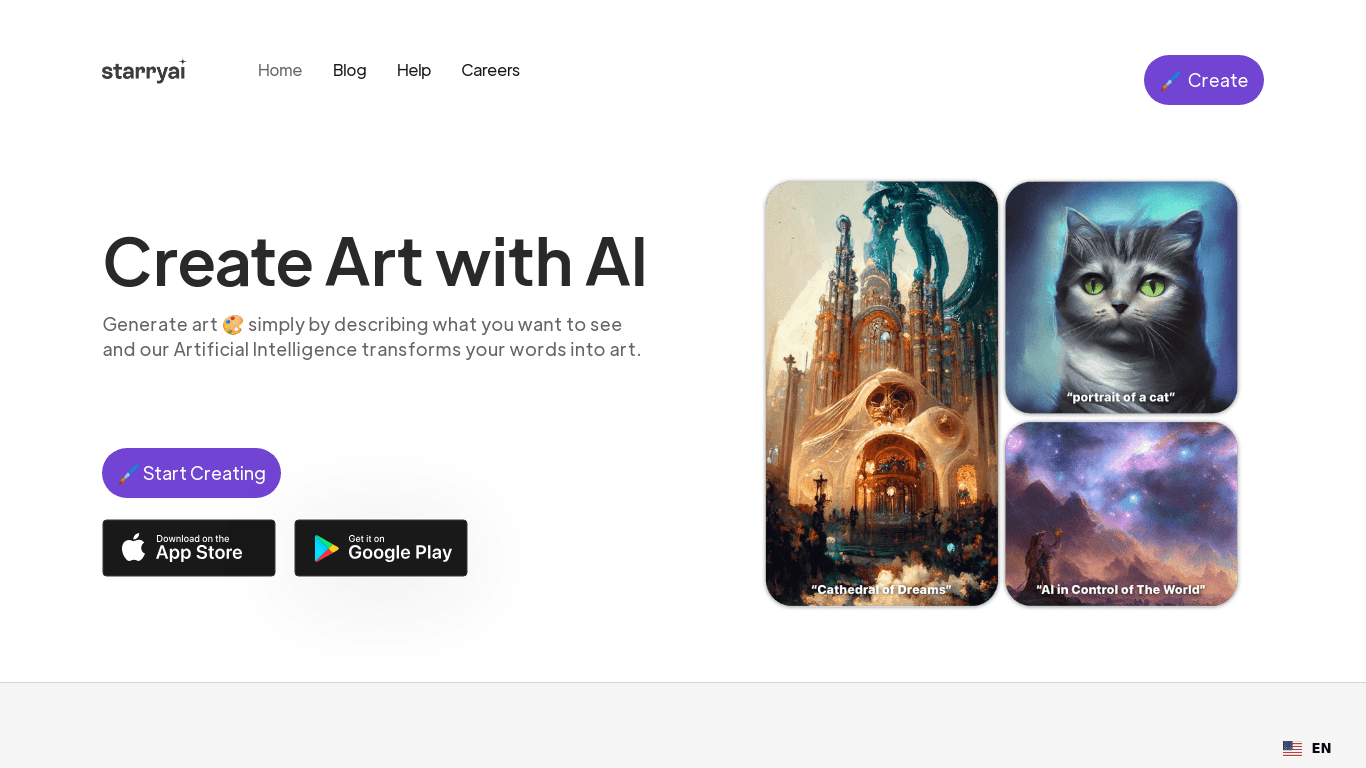Visit the Careers page
Viewport: 1366px width, 768px height.
point(491,70)
